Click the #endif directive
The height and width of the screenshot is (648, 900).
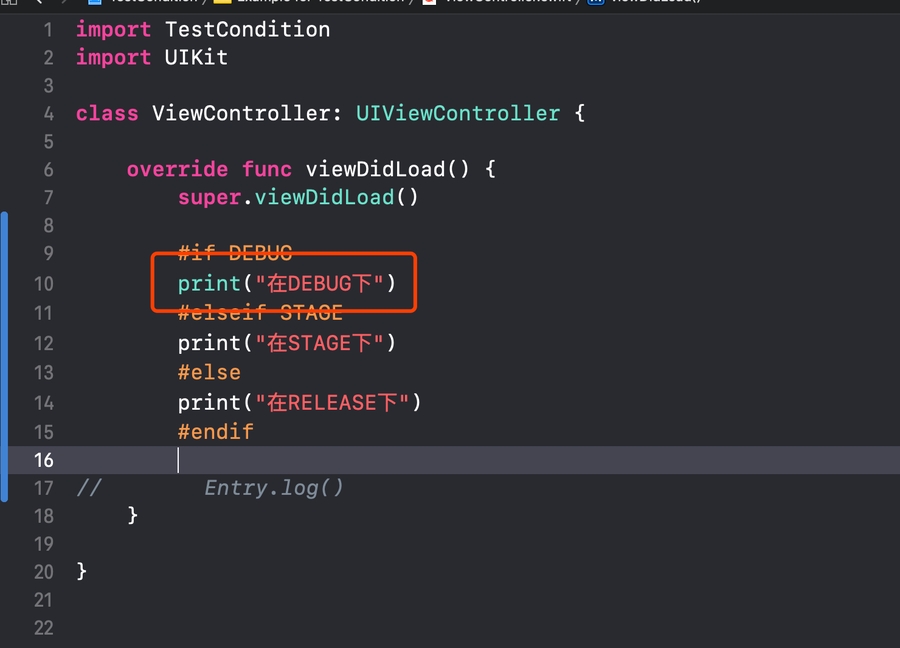point(215,432)
